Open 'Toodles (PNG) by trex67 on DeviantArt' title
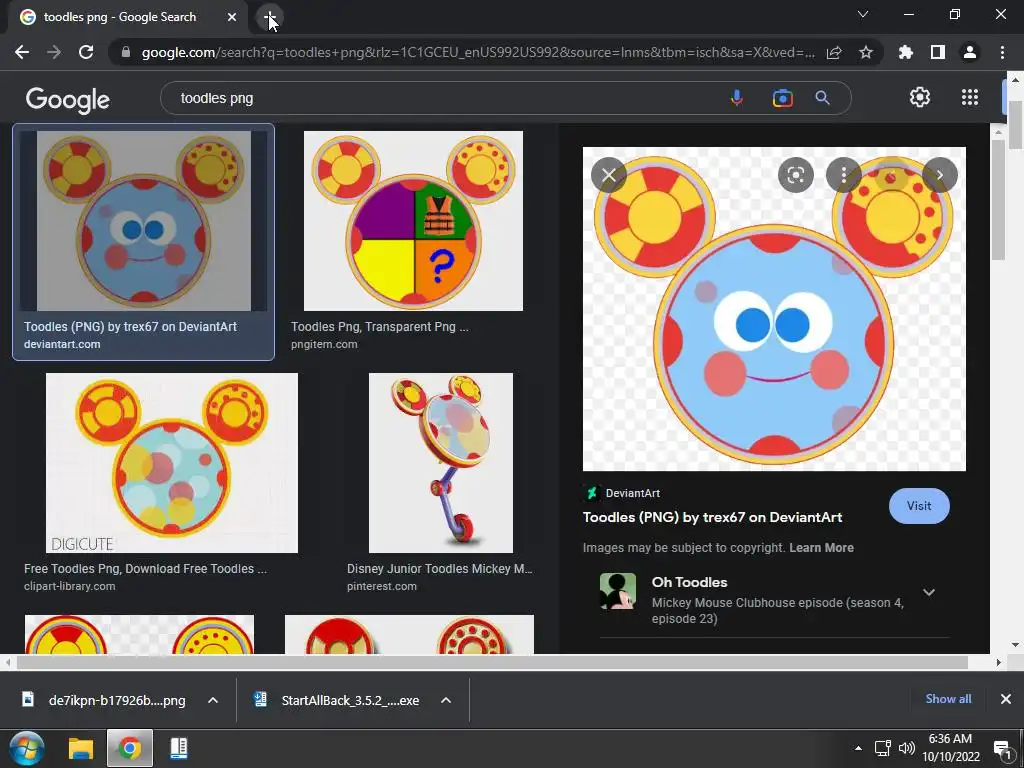 [x=712, y=517]
